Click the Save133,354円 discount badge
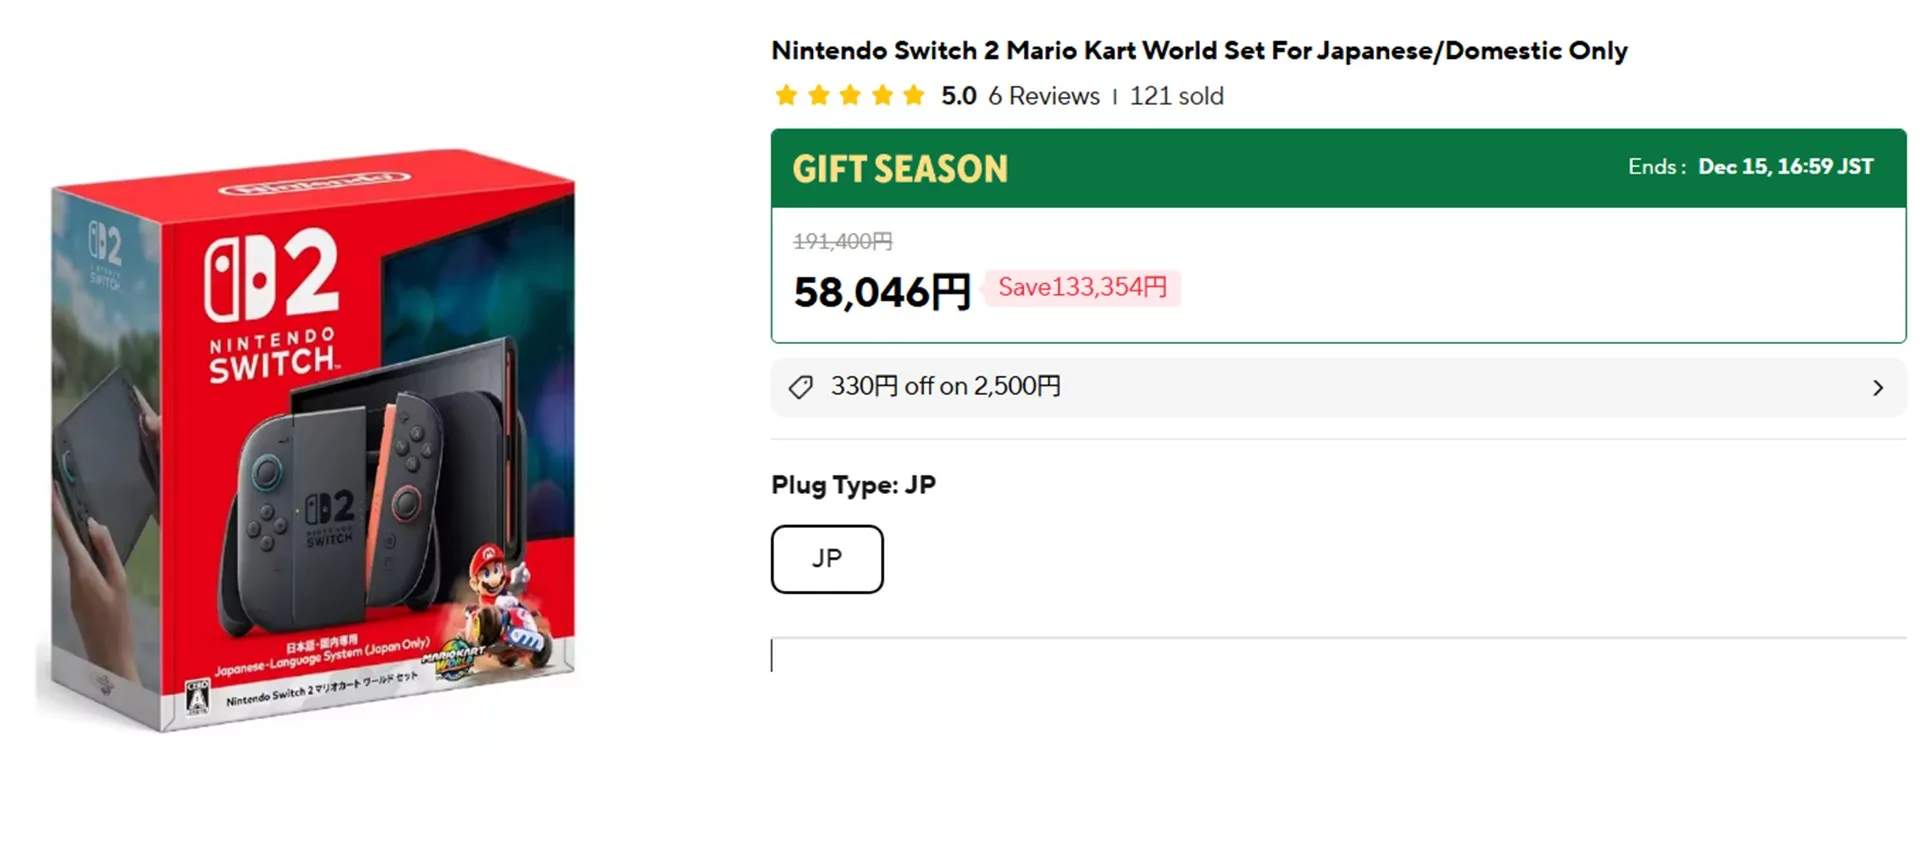 point(1082,288)
